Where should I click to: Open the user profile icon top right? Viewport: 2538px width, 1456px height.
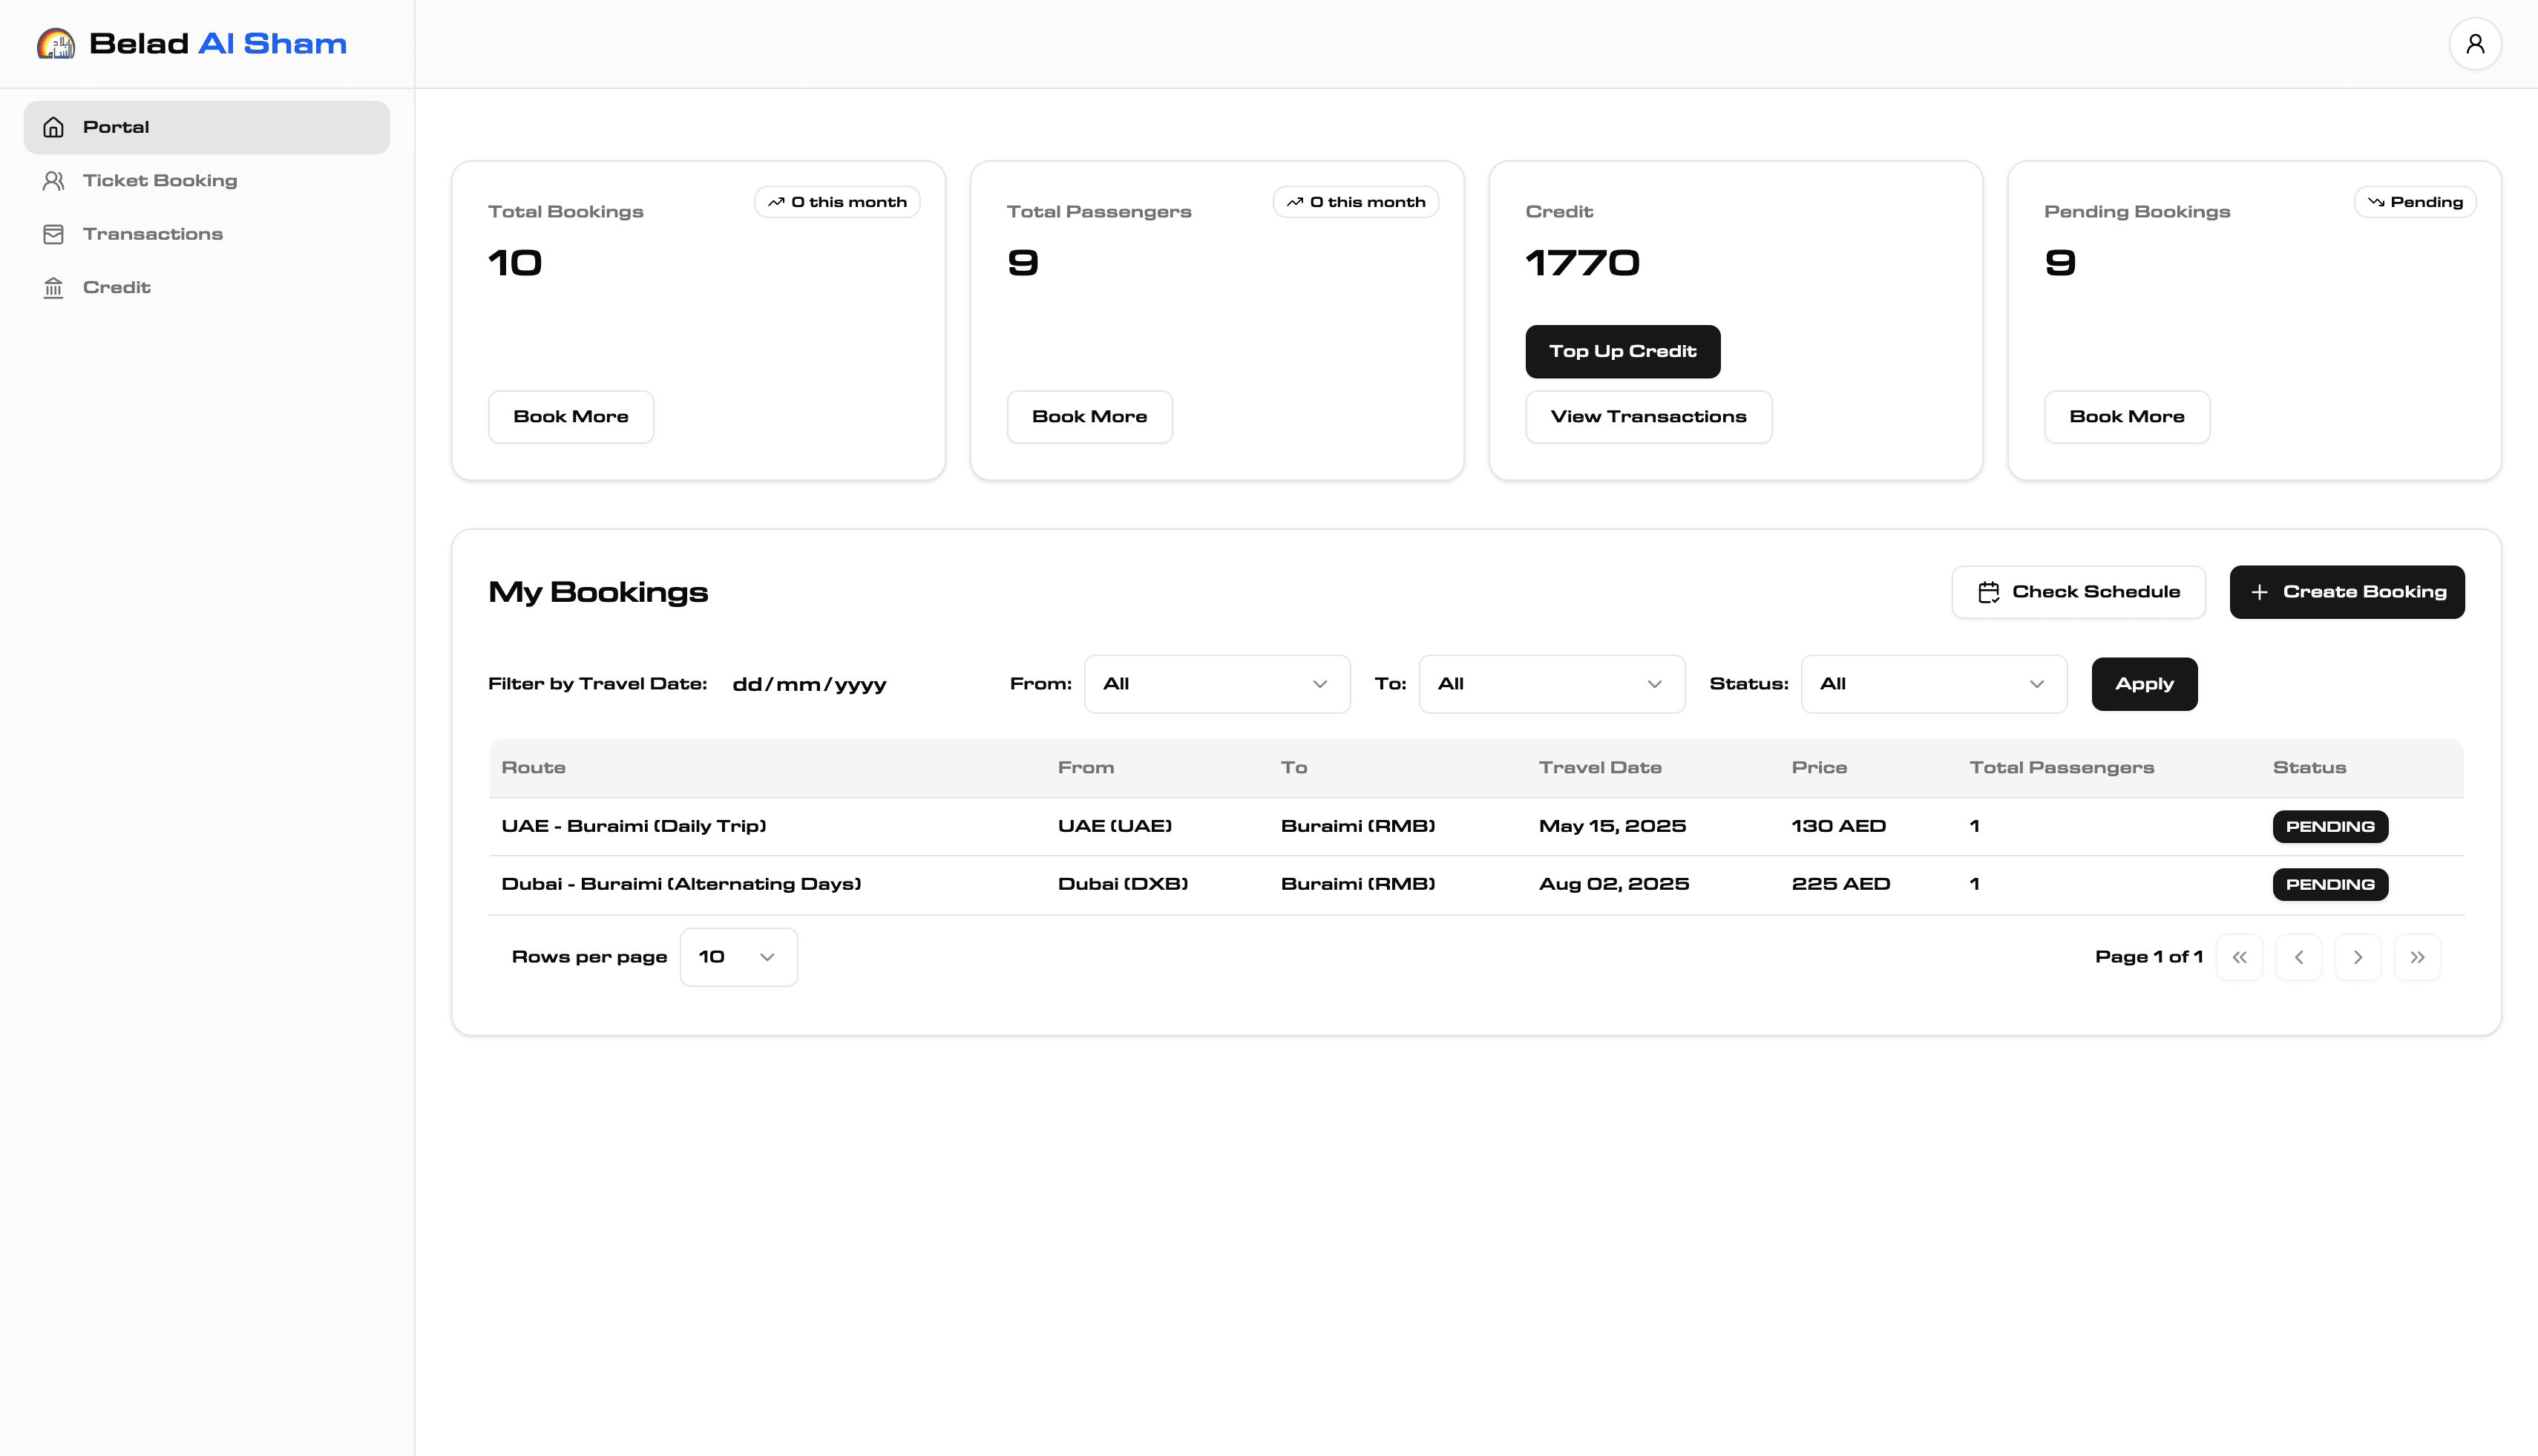pos(2476,43)
